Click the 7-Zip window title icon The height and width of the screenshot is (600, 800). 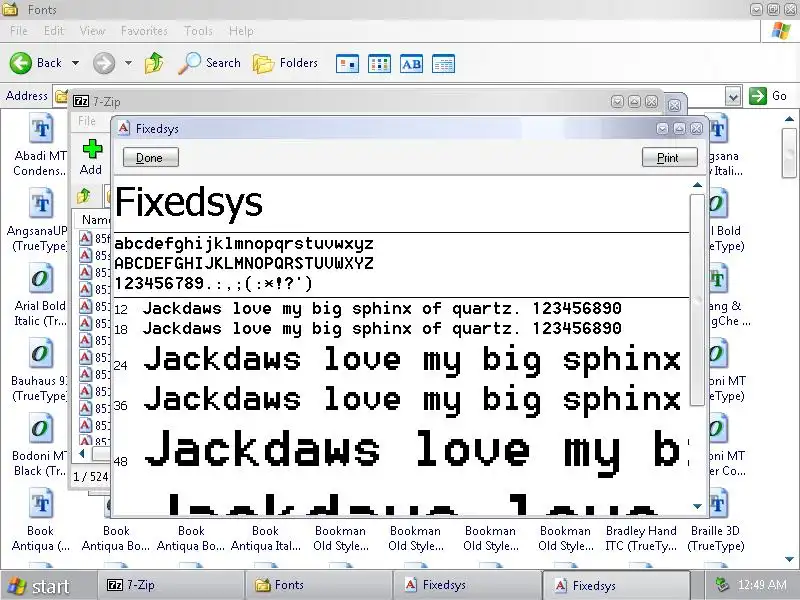(x=81, y=101)
